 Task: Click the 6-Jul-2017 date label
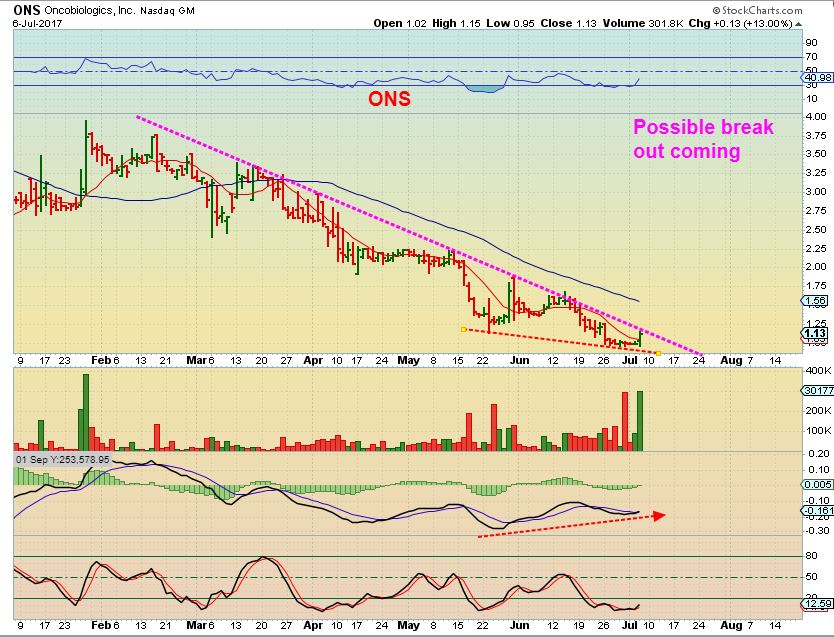pyautogui.click(x=37, y=23)
